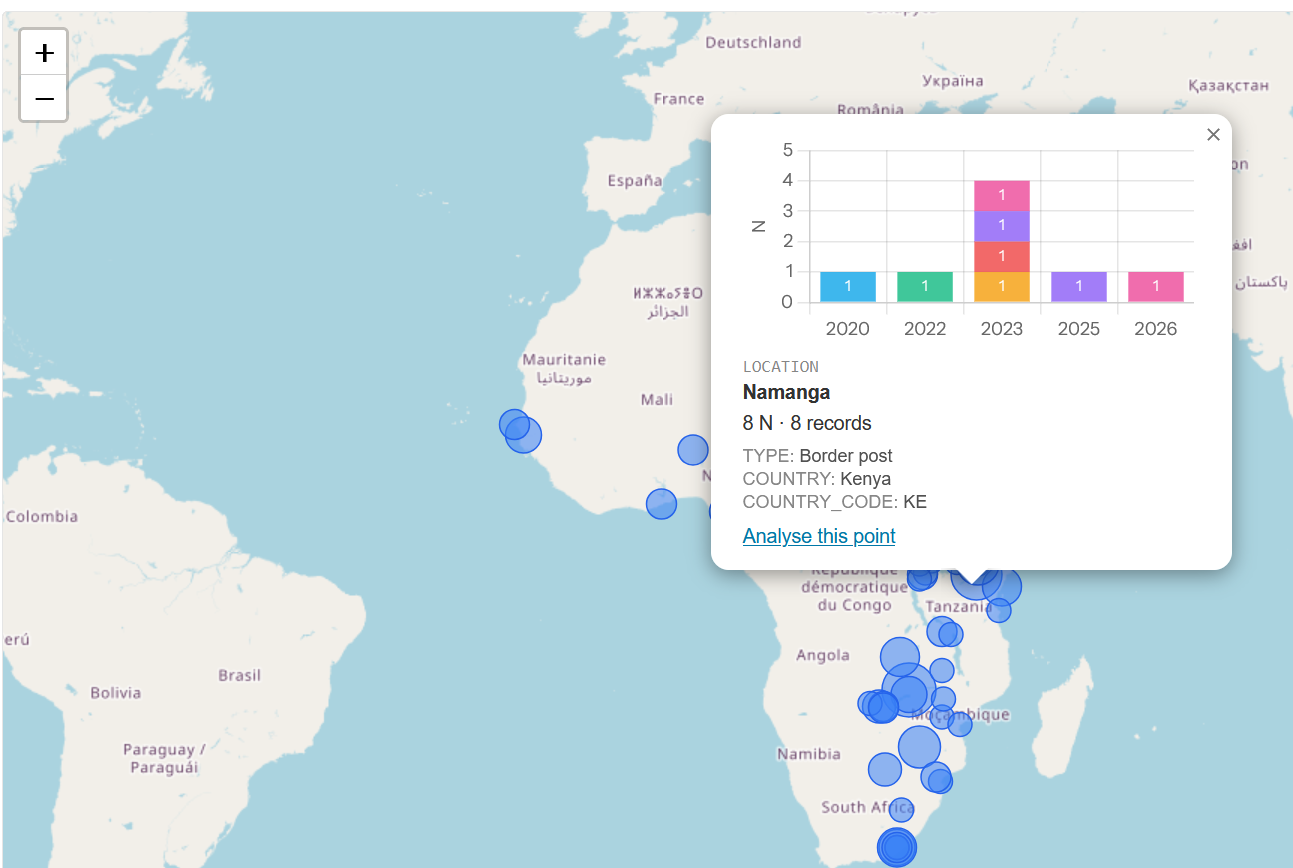This screenshot has width=1293, height=868.
Task: Zoom out the map with minus button
Action: coord(44,98)
